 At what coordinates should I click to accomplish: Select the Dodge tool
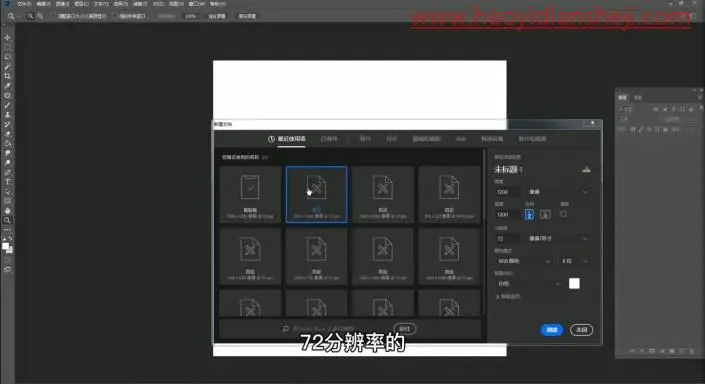(x=7, y=163)
